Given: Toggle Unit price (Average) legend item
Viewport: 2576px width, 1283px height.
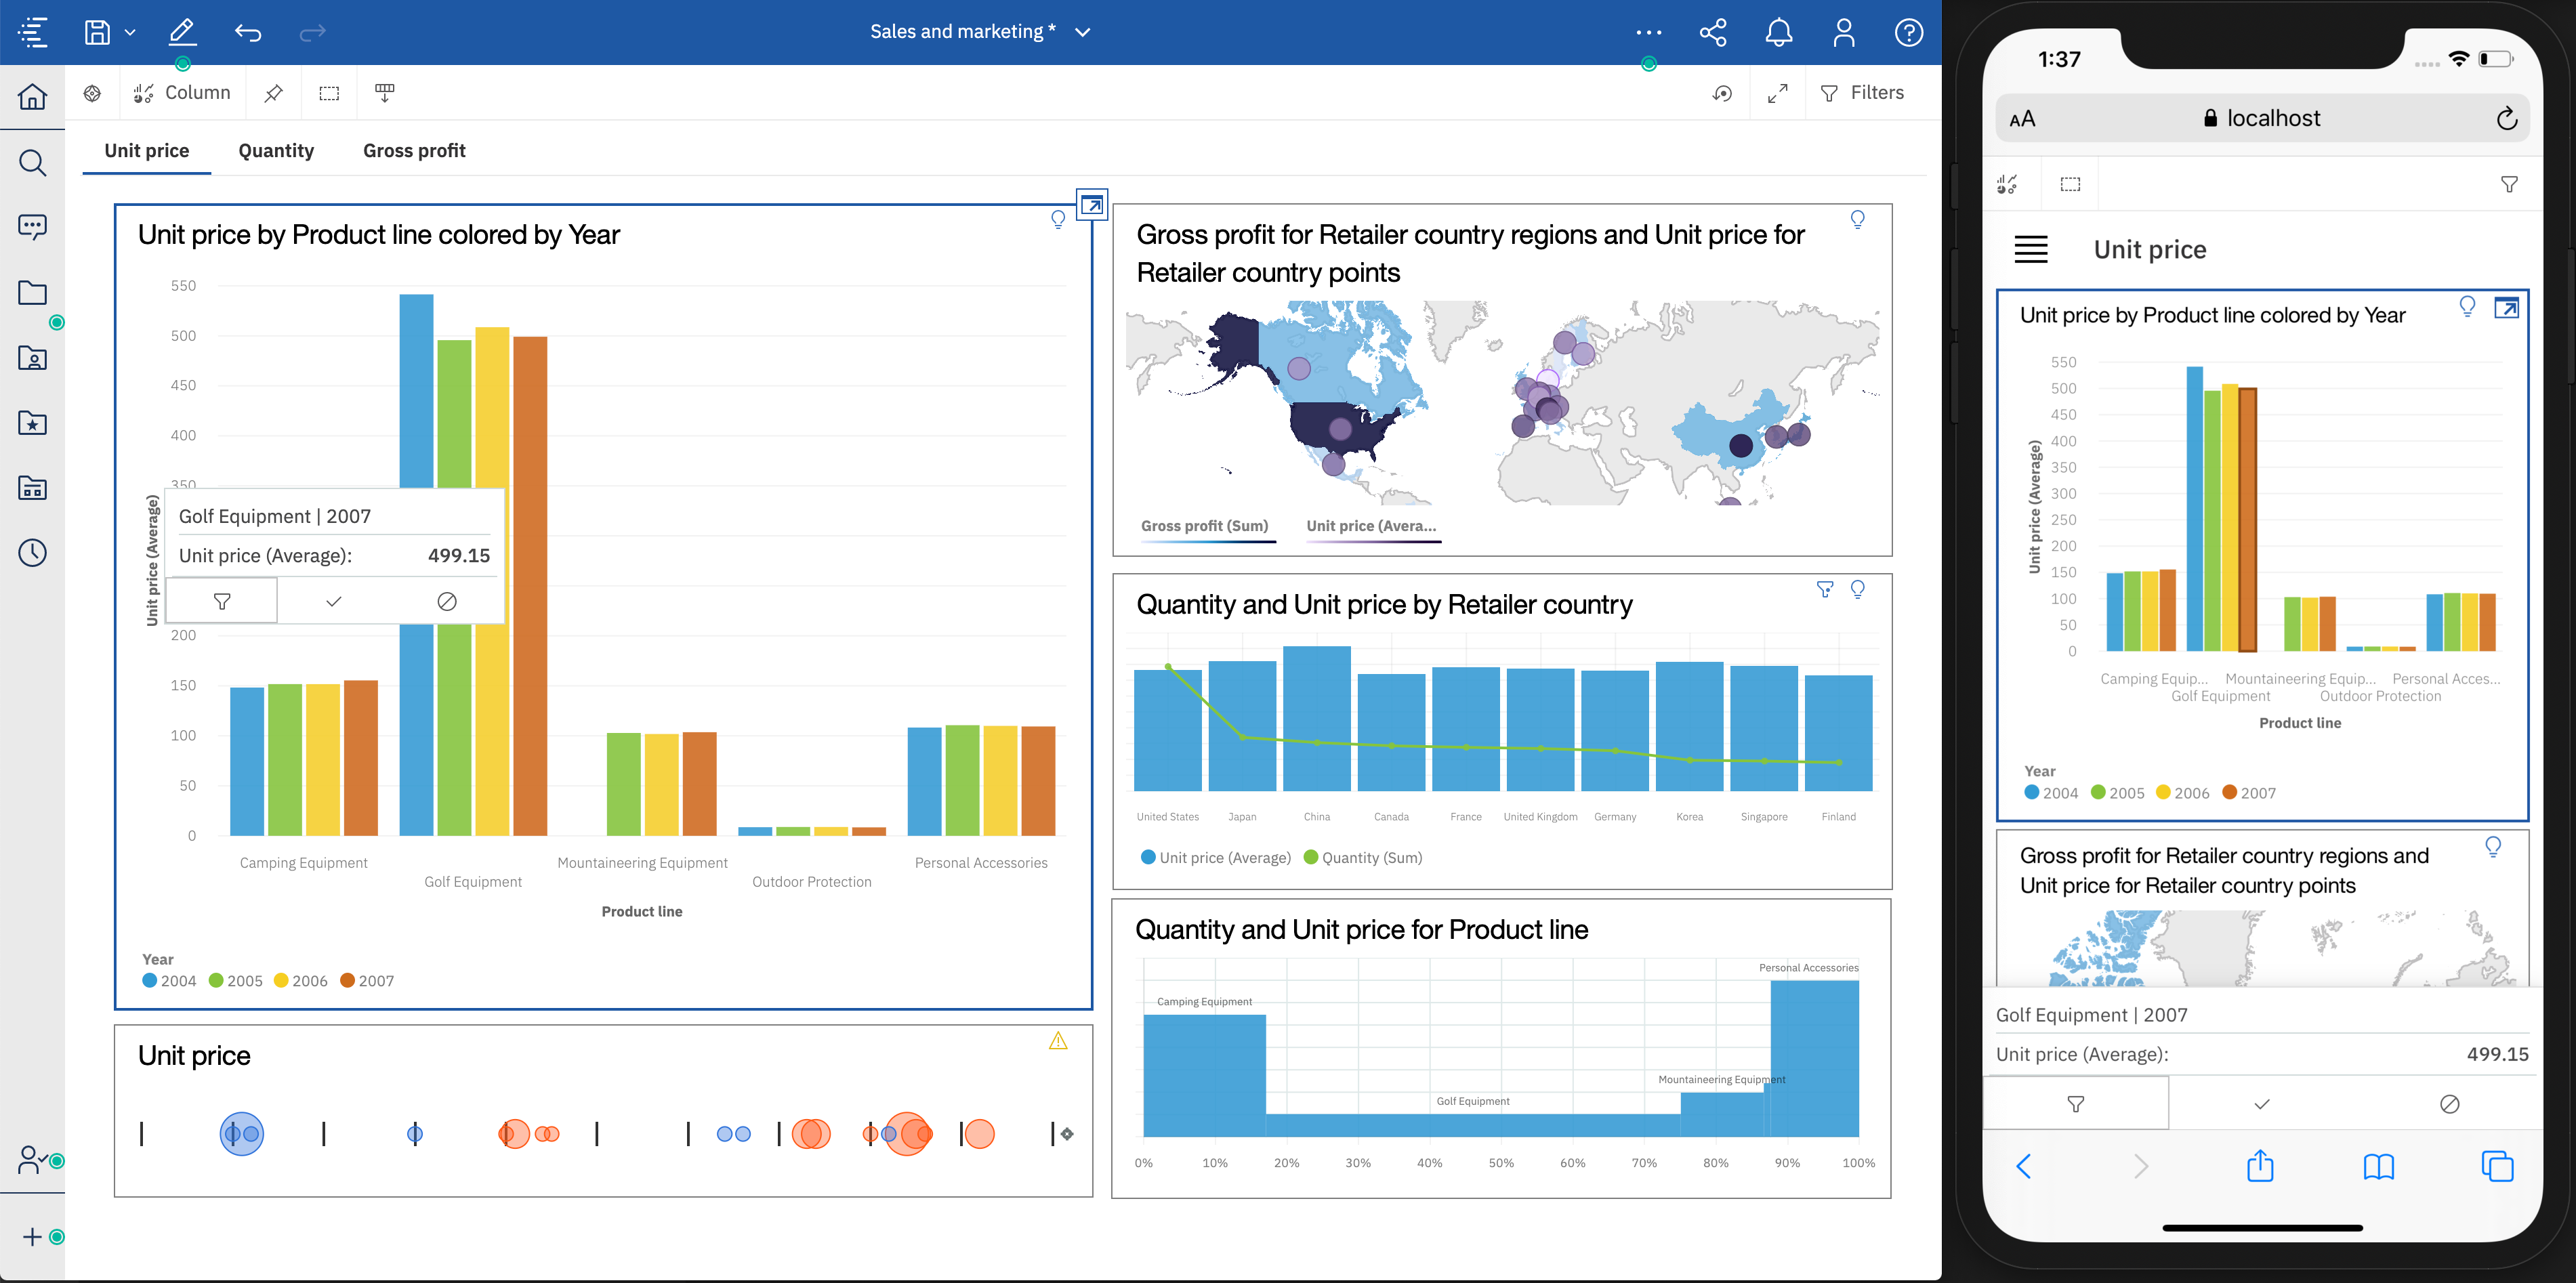Looking at the screenshot, I should coord(1216,858).
